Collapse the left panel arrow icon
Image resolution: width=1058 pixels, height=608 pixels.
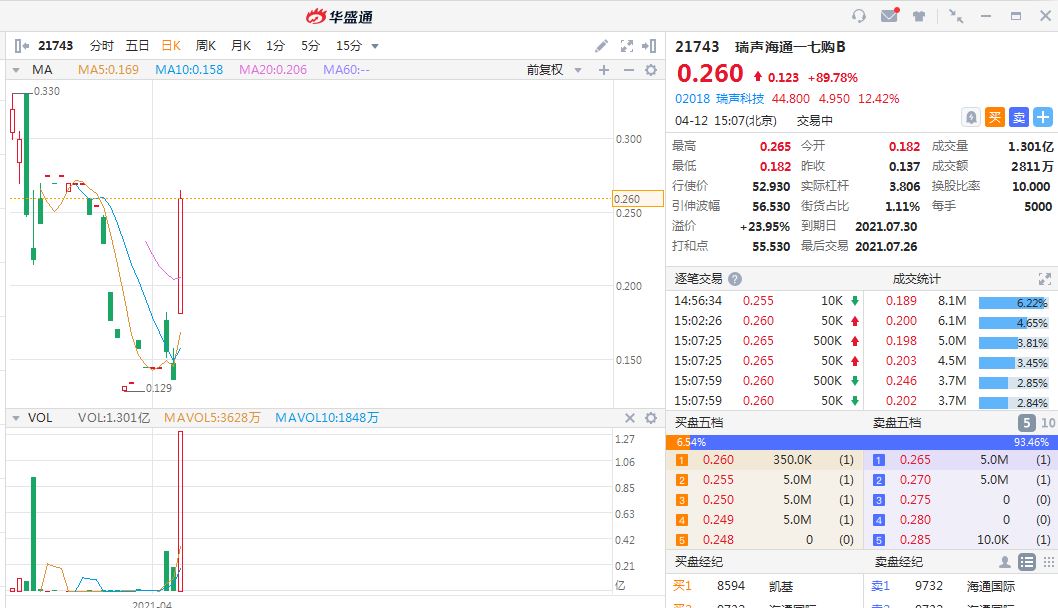point(21,46)
